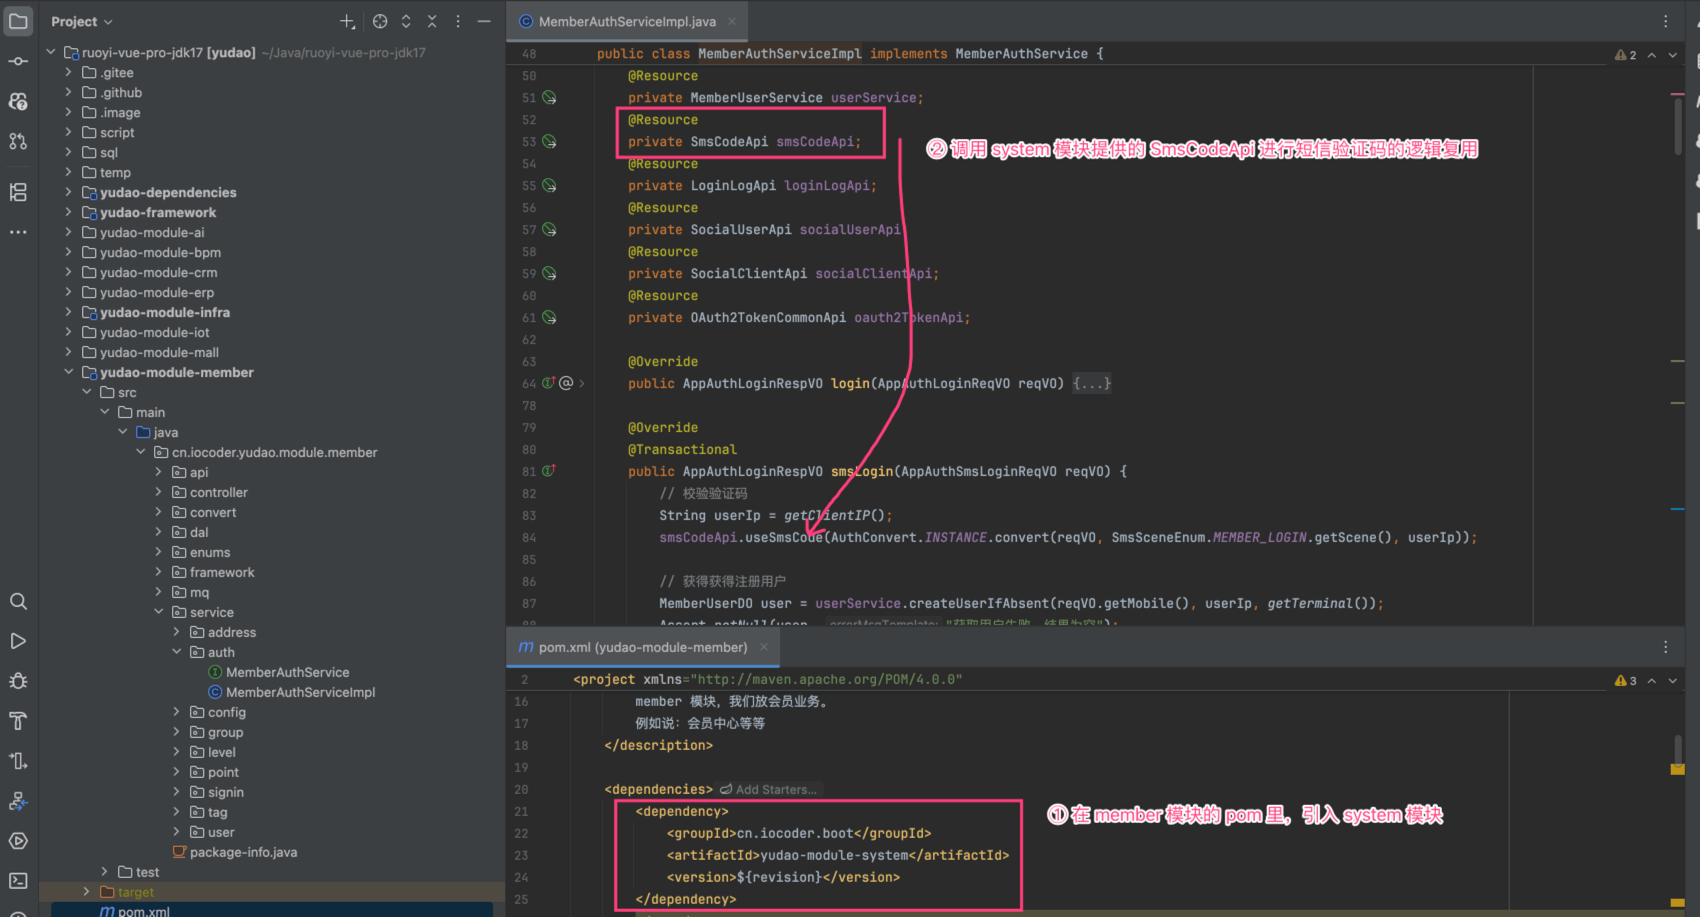
Task: Open MemberAuthService interface in tree
Action: pyautogui.click(x=287, y=672)
